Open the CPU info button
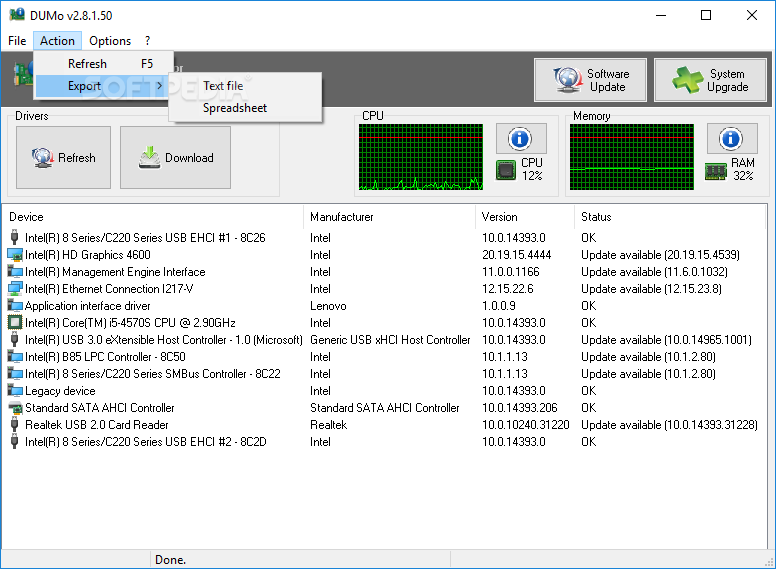This screenshot has width=776, height=569. coord(521,139)
